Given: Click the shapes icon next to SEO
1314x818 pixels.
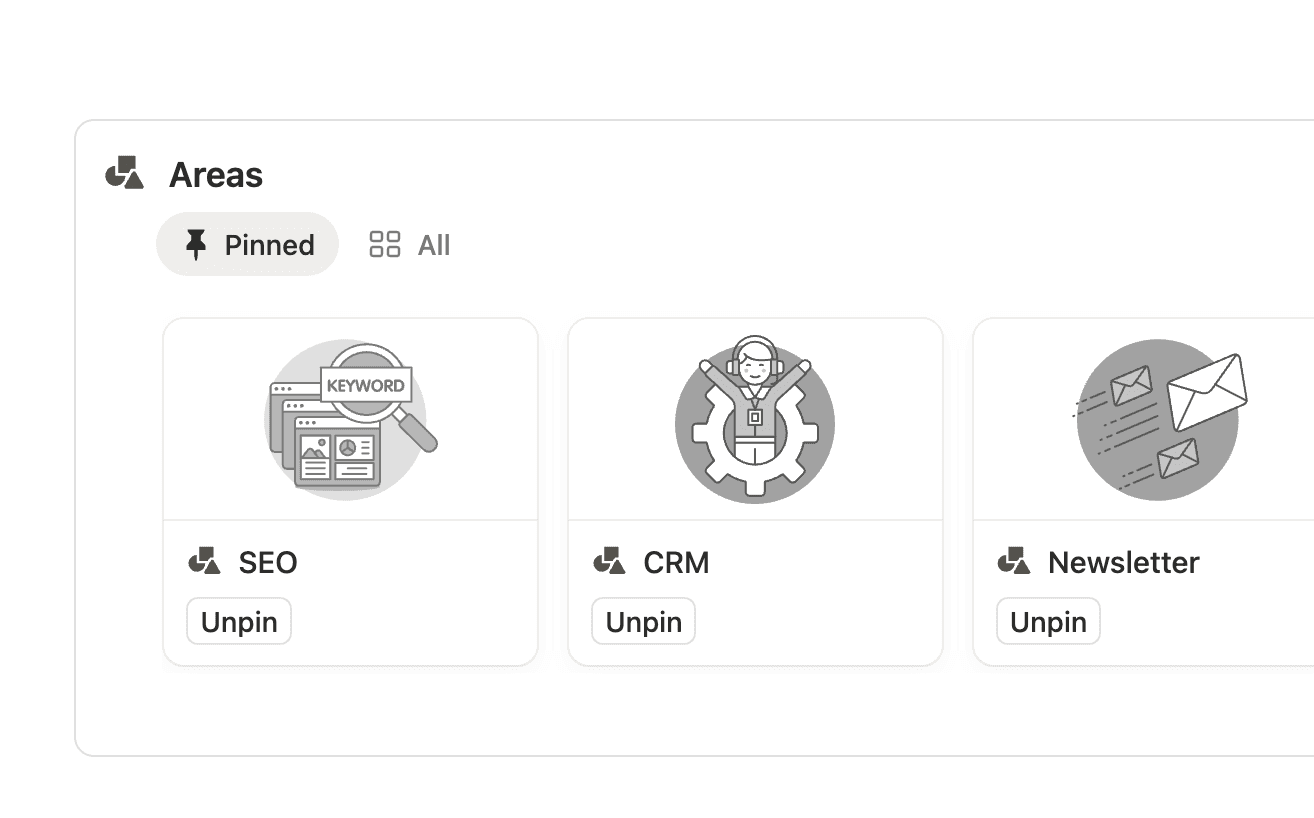Looking at the screenshot, I should (205, 562).
